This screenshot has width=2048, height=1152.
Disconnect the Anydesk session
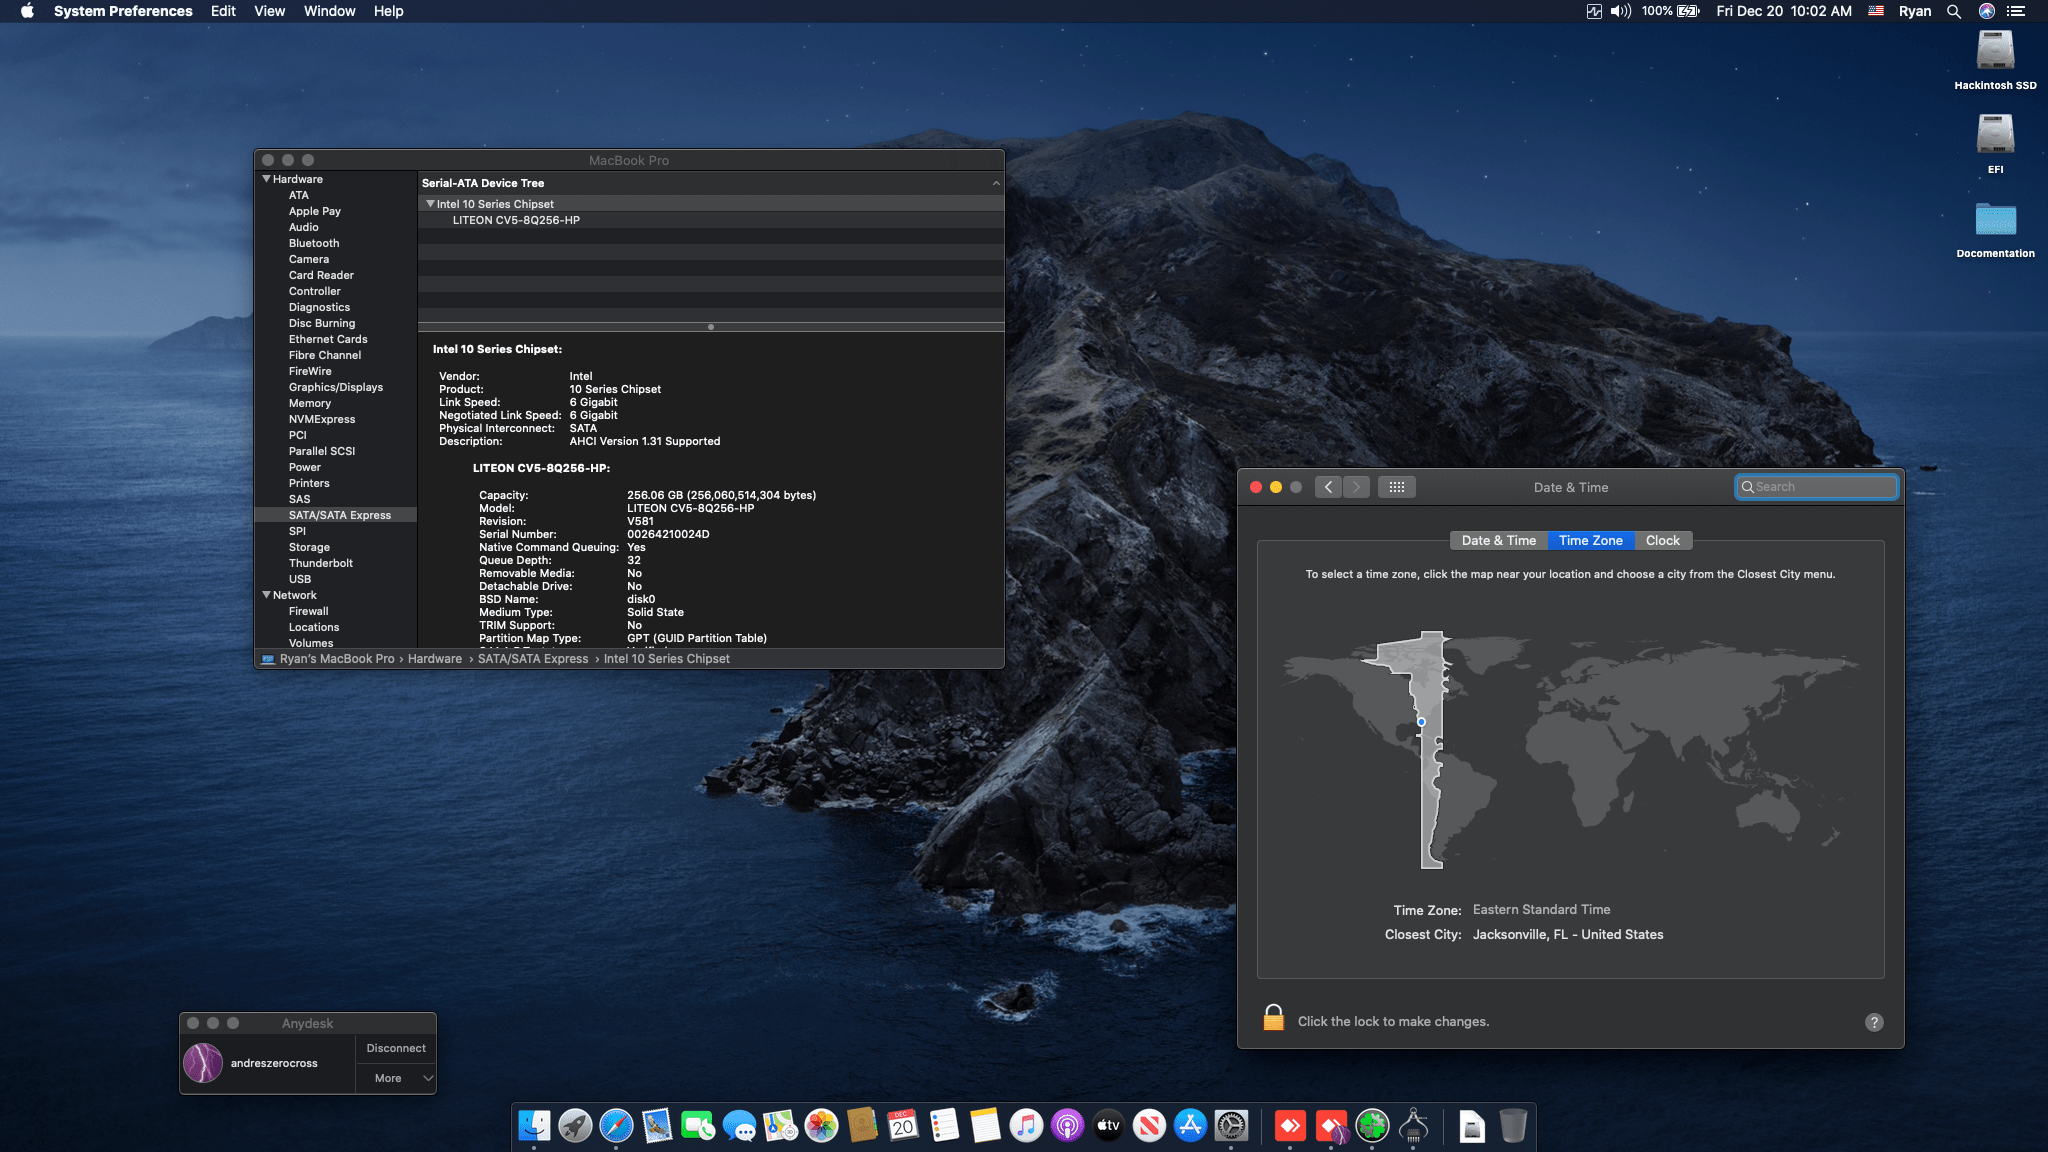tap(396, 1048)
